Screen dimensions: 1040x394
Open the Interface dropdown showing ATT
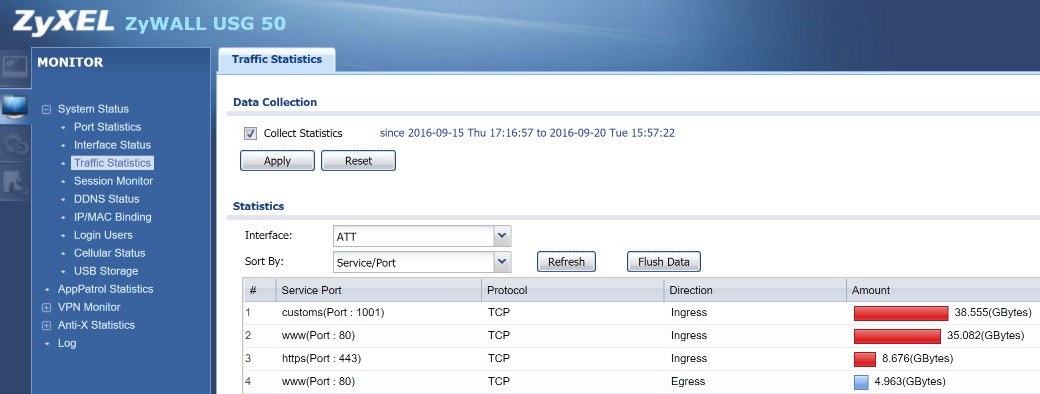tap(422, 236)
